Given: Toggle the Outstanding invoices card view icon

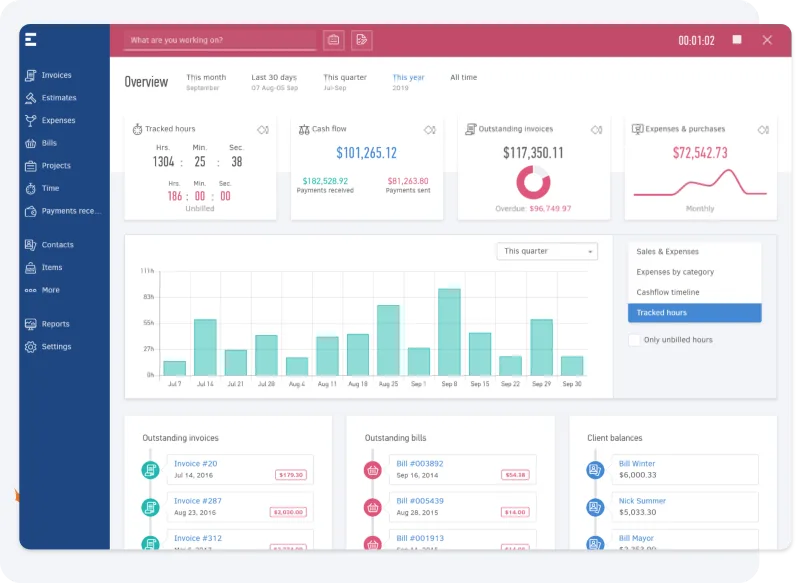Looking at the screenshot, I should tap(596, 130).
